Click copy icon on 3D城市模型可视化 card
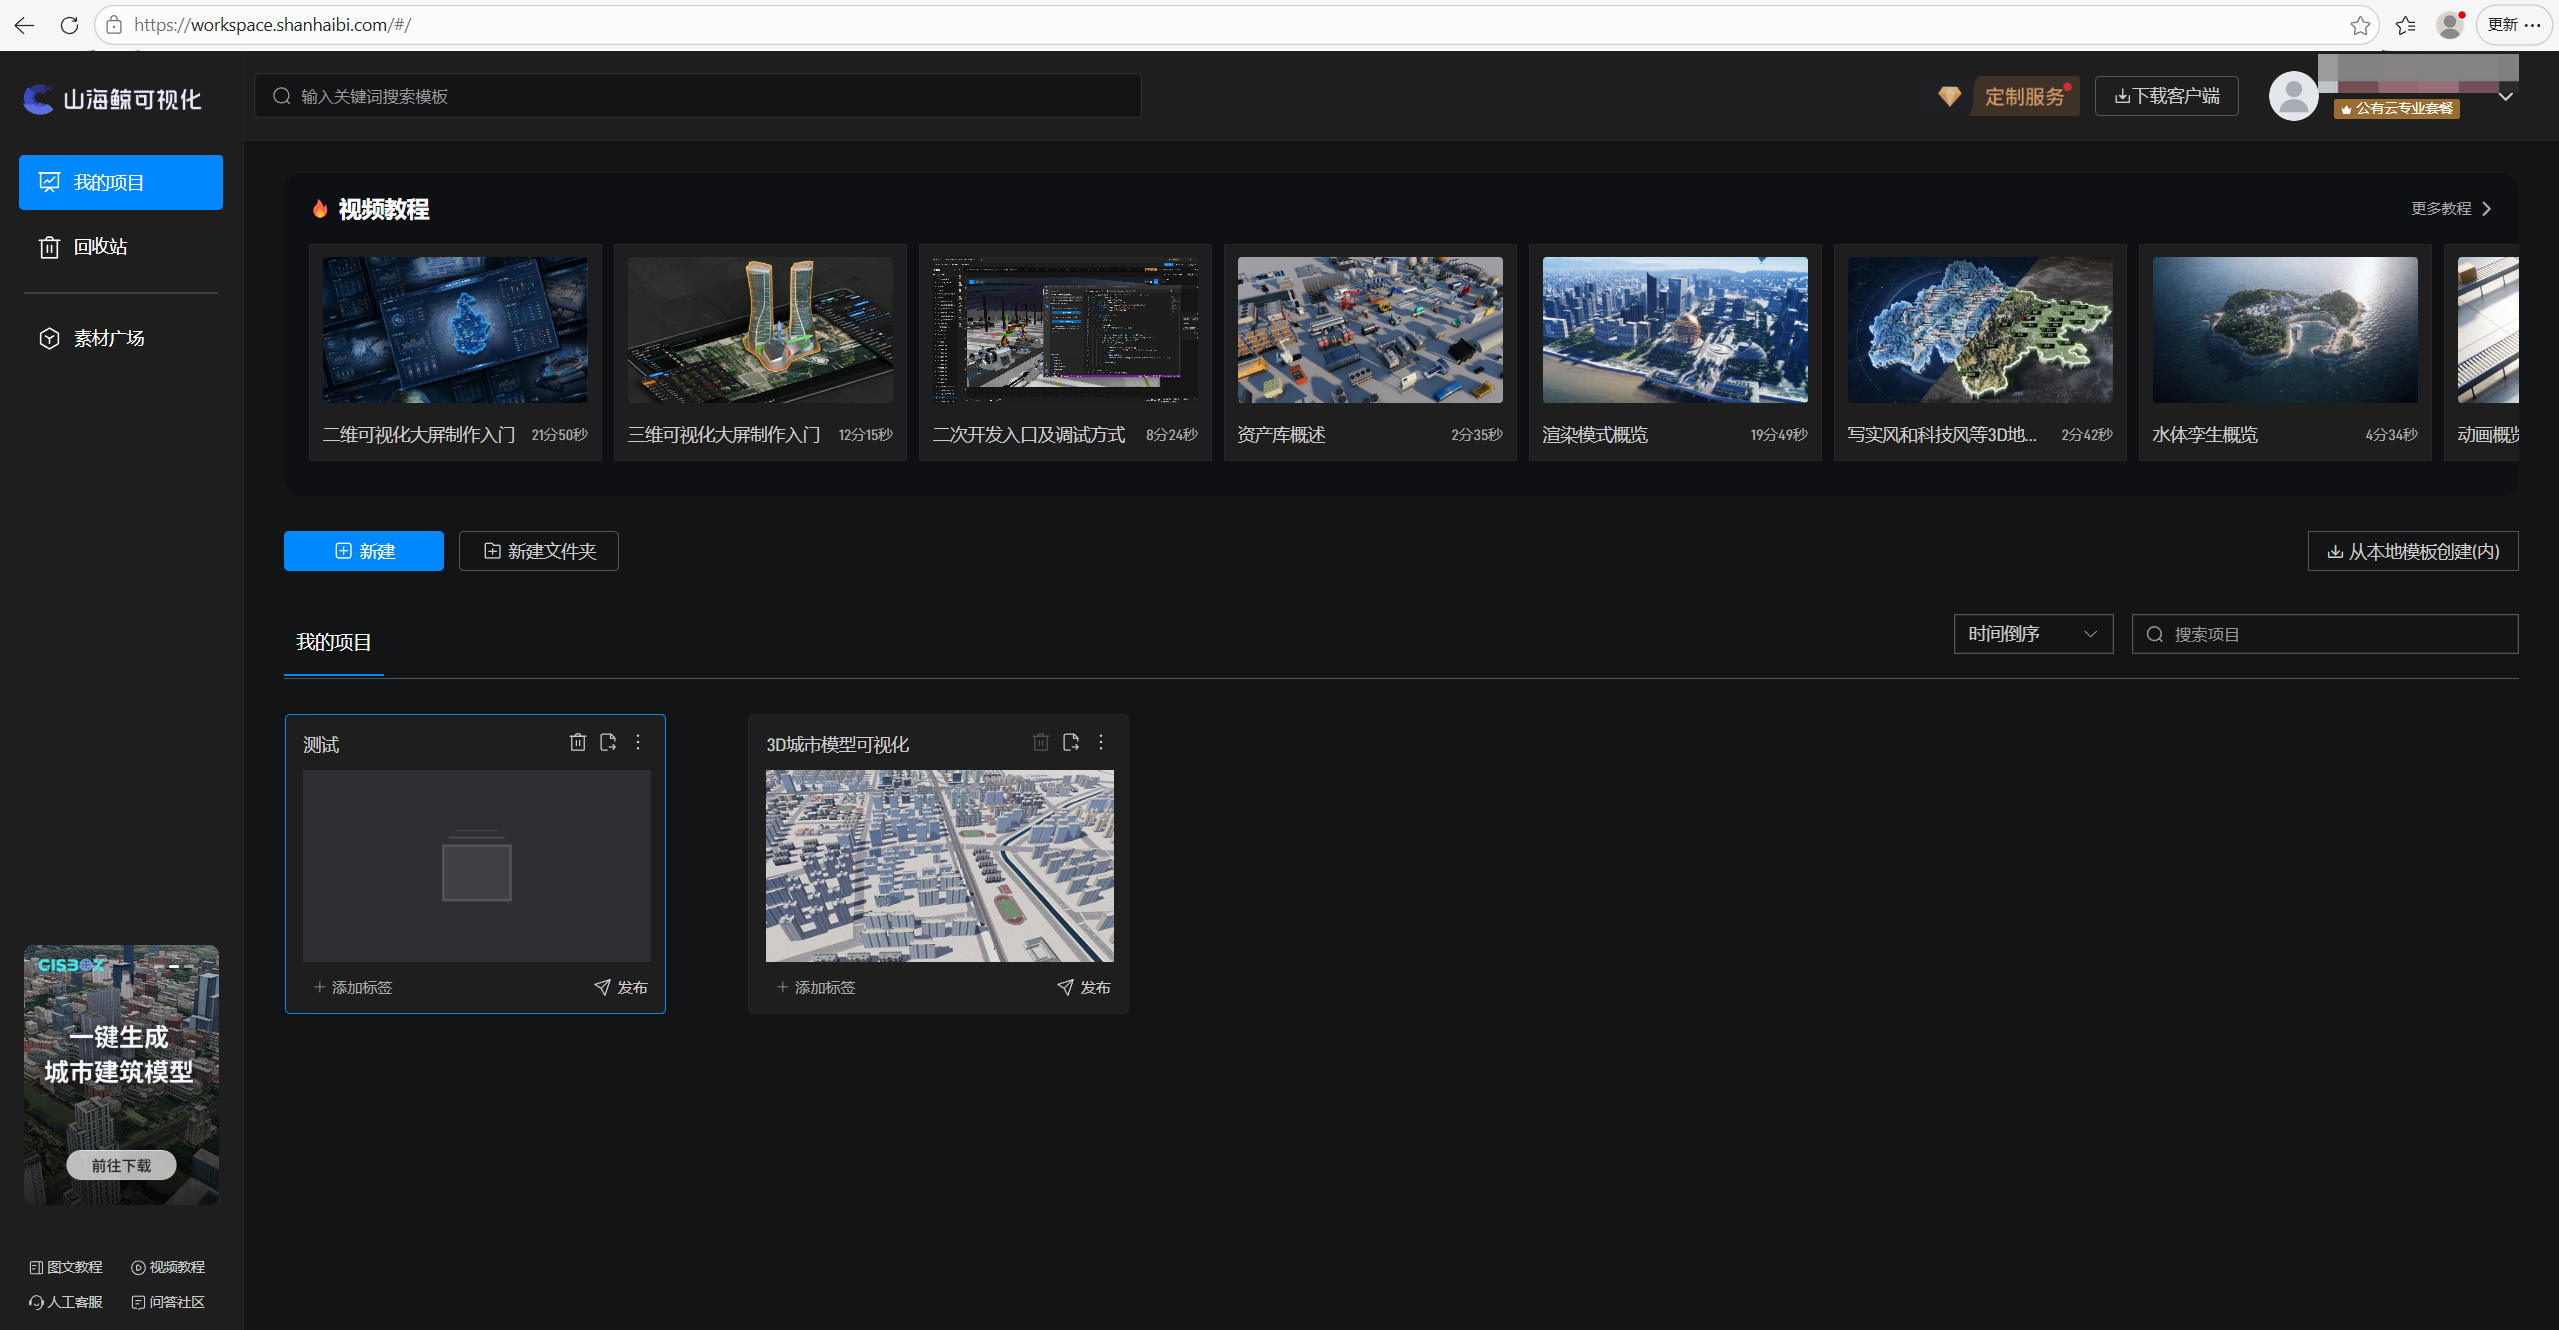The height and width of the screenshot is (1330, 2559). 1070,742
